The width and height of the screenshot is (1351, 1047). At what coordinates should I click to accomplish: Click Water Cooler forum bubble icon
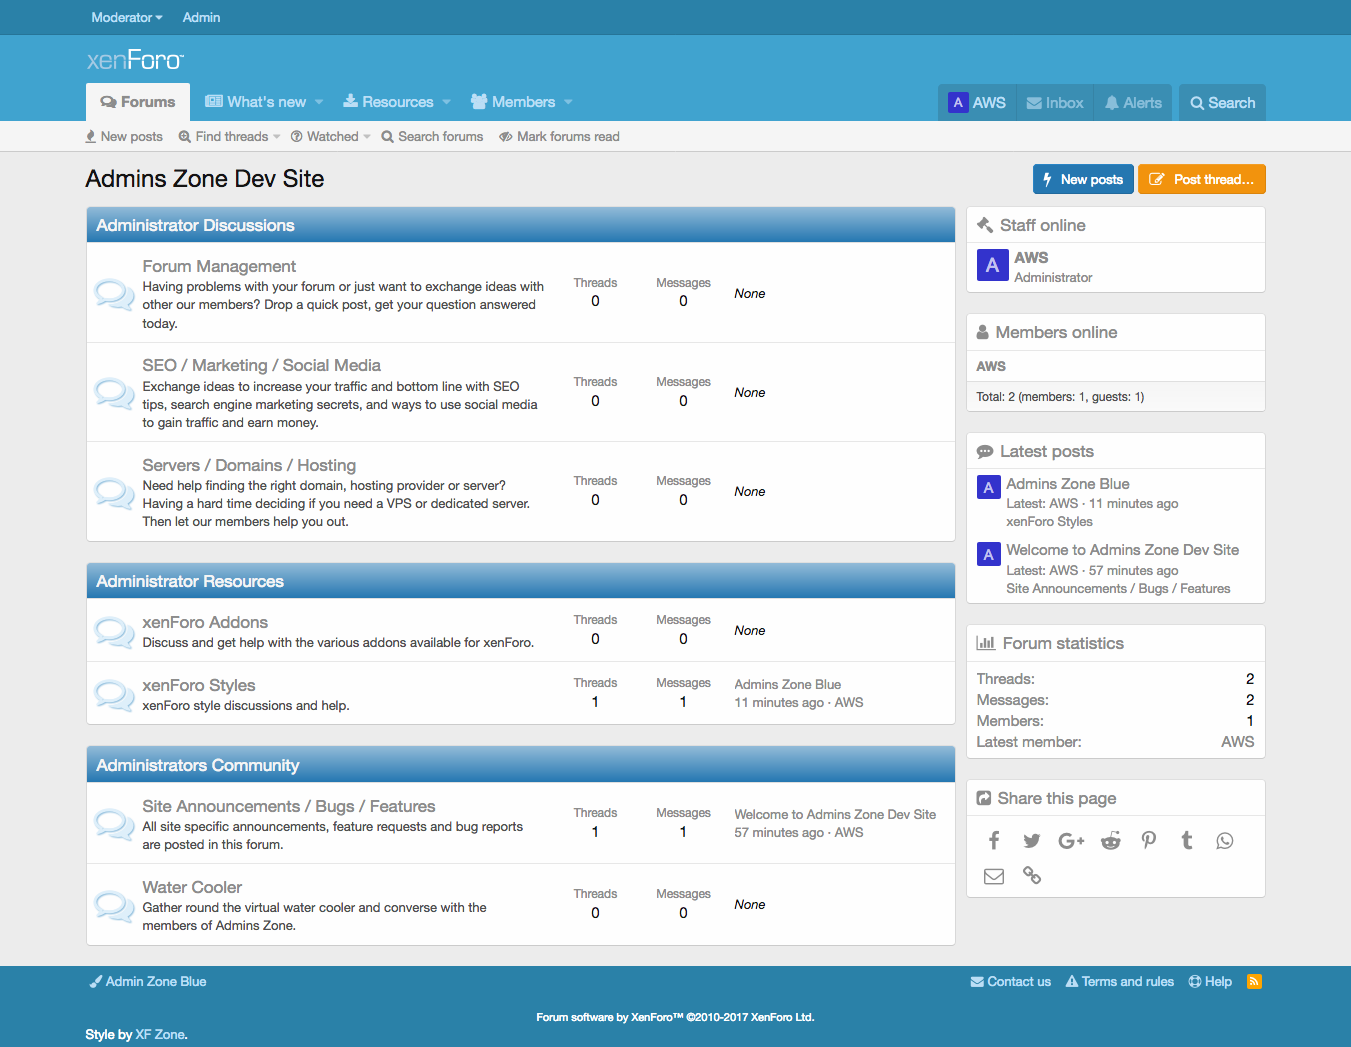(x=114, y=905)
